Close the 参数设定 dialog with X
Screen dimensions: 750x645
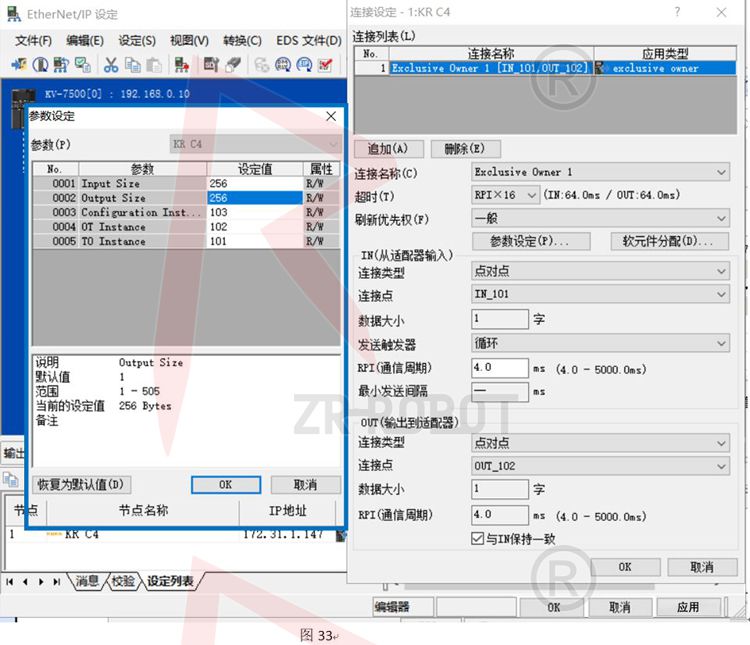[332, 116]
